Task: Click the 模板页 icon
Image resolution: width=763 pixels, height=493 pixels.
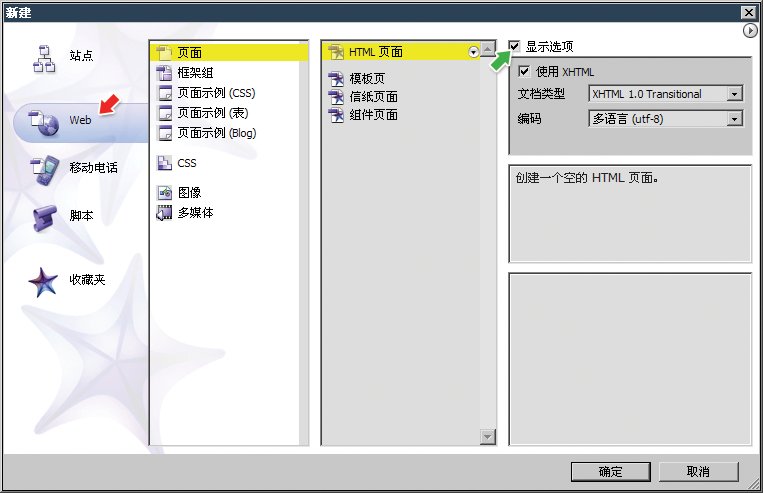Action: pos(336,78)
